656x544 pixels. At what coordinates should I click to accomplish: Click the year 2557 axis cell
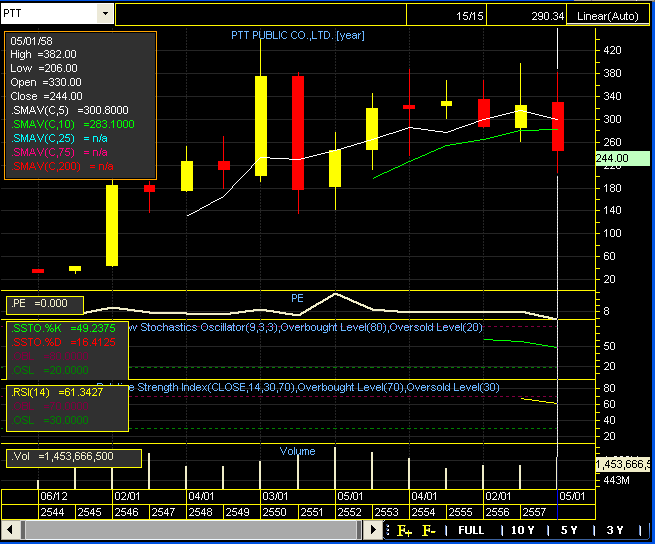tap(538, 512)
